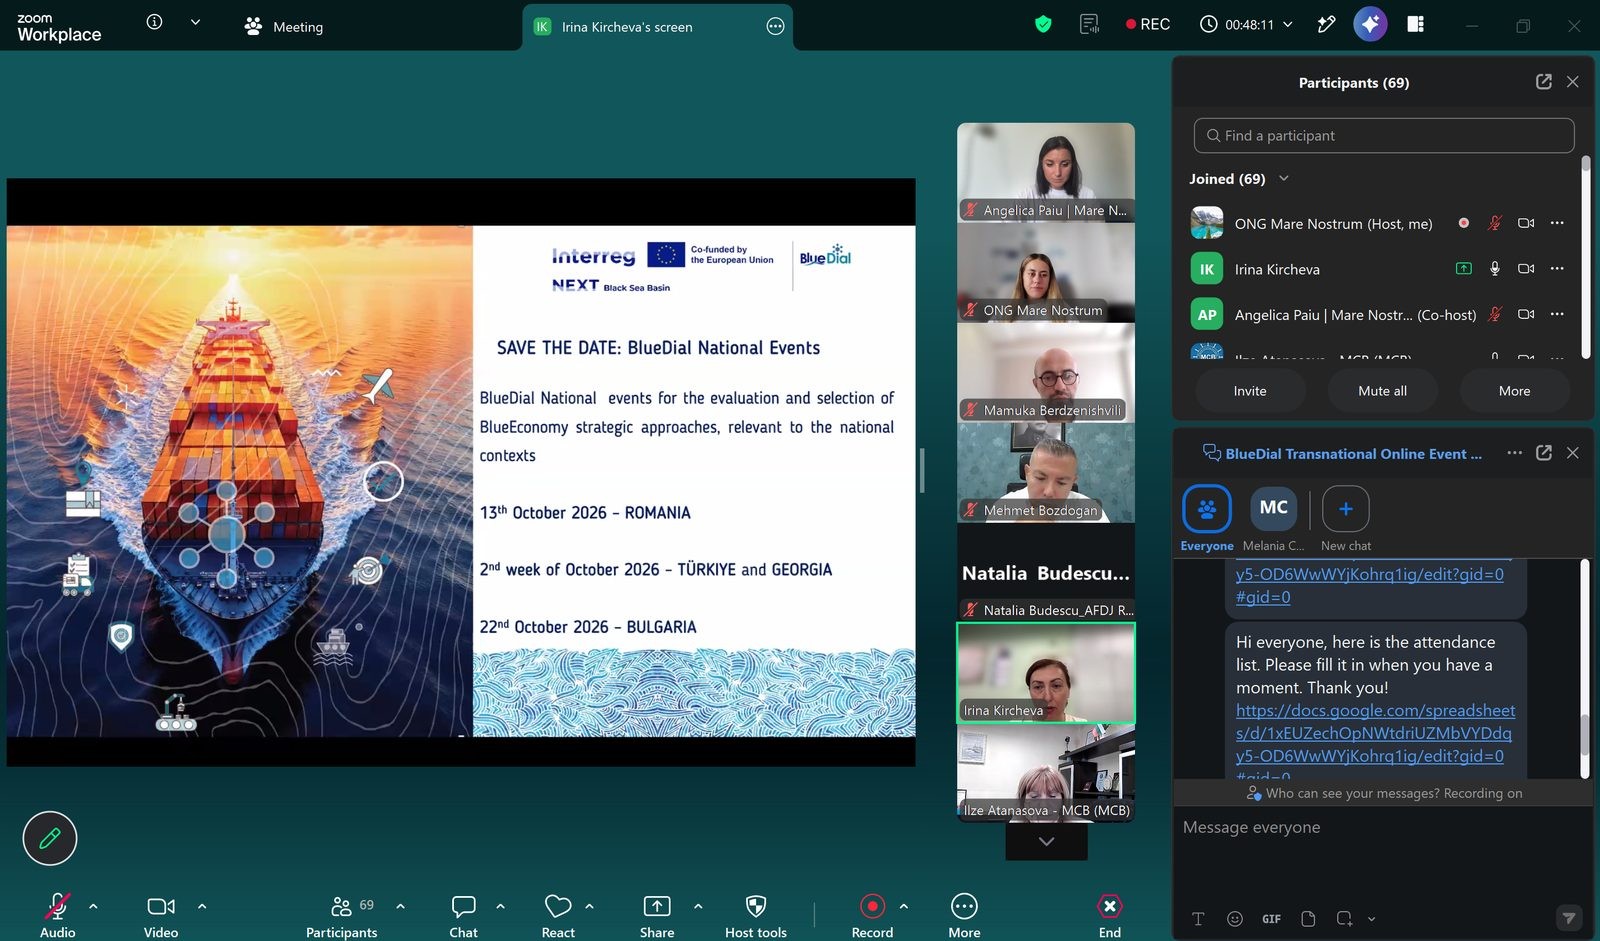Open the attendance list Google spreadsheet link
This screenshot has width=1600, height=941.
pos(1375,733)
